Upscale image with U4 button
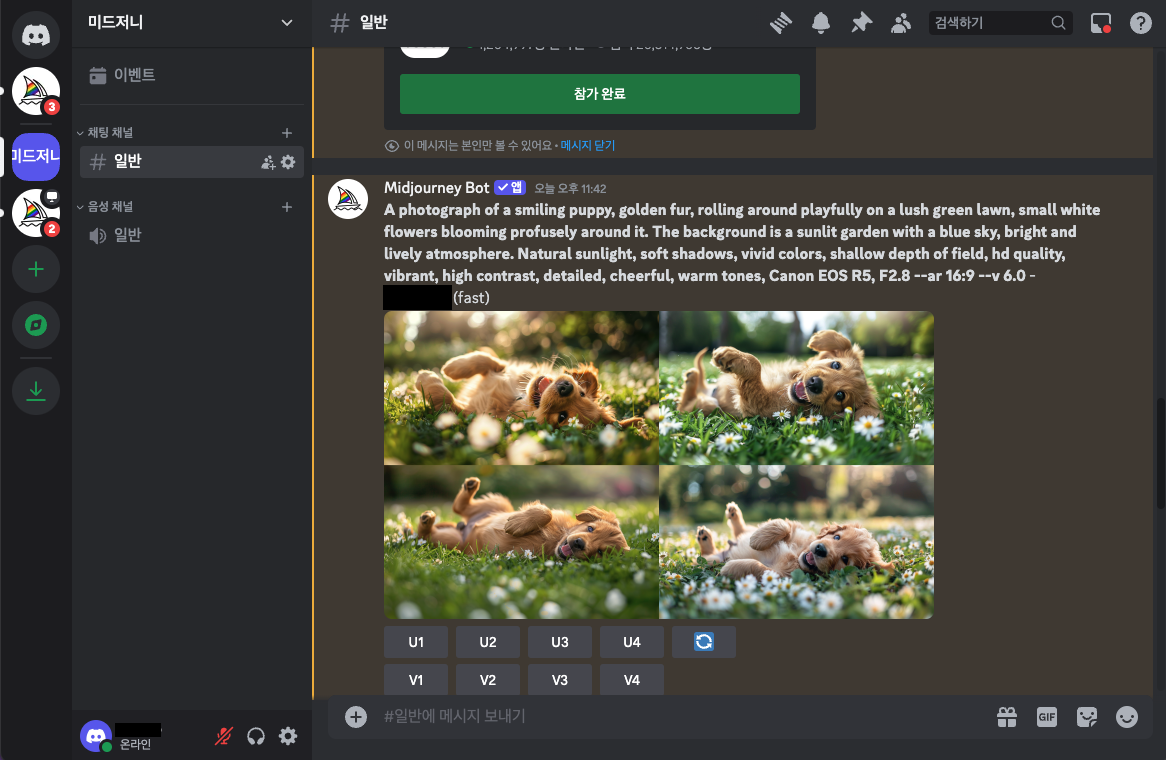 631,642
